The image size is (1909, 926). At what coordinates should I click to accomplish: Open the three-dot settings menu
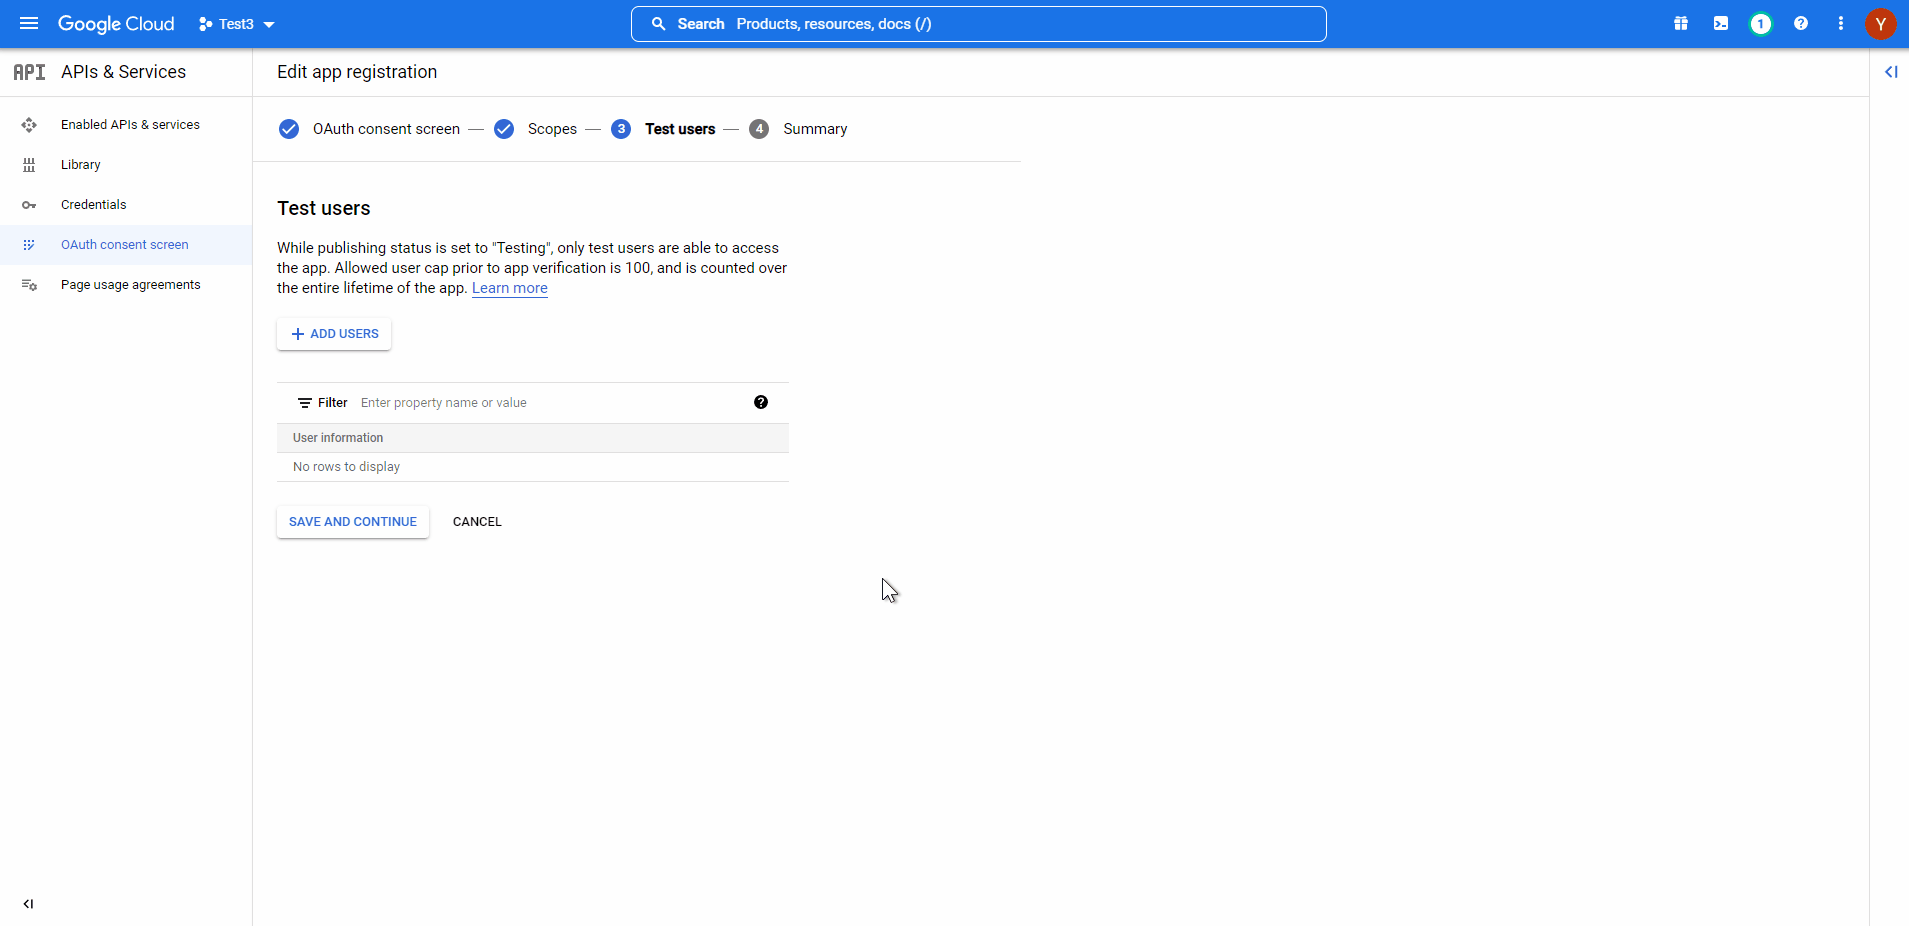click(1841, 24)
